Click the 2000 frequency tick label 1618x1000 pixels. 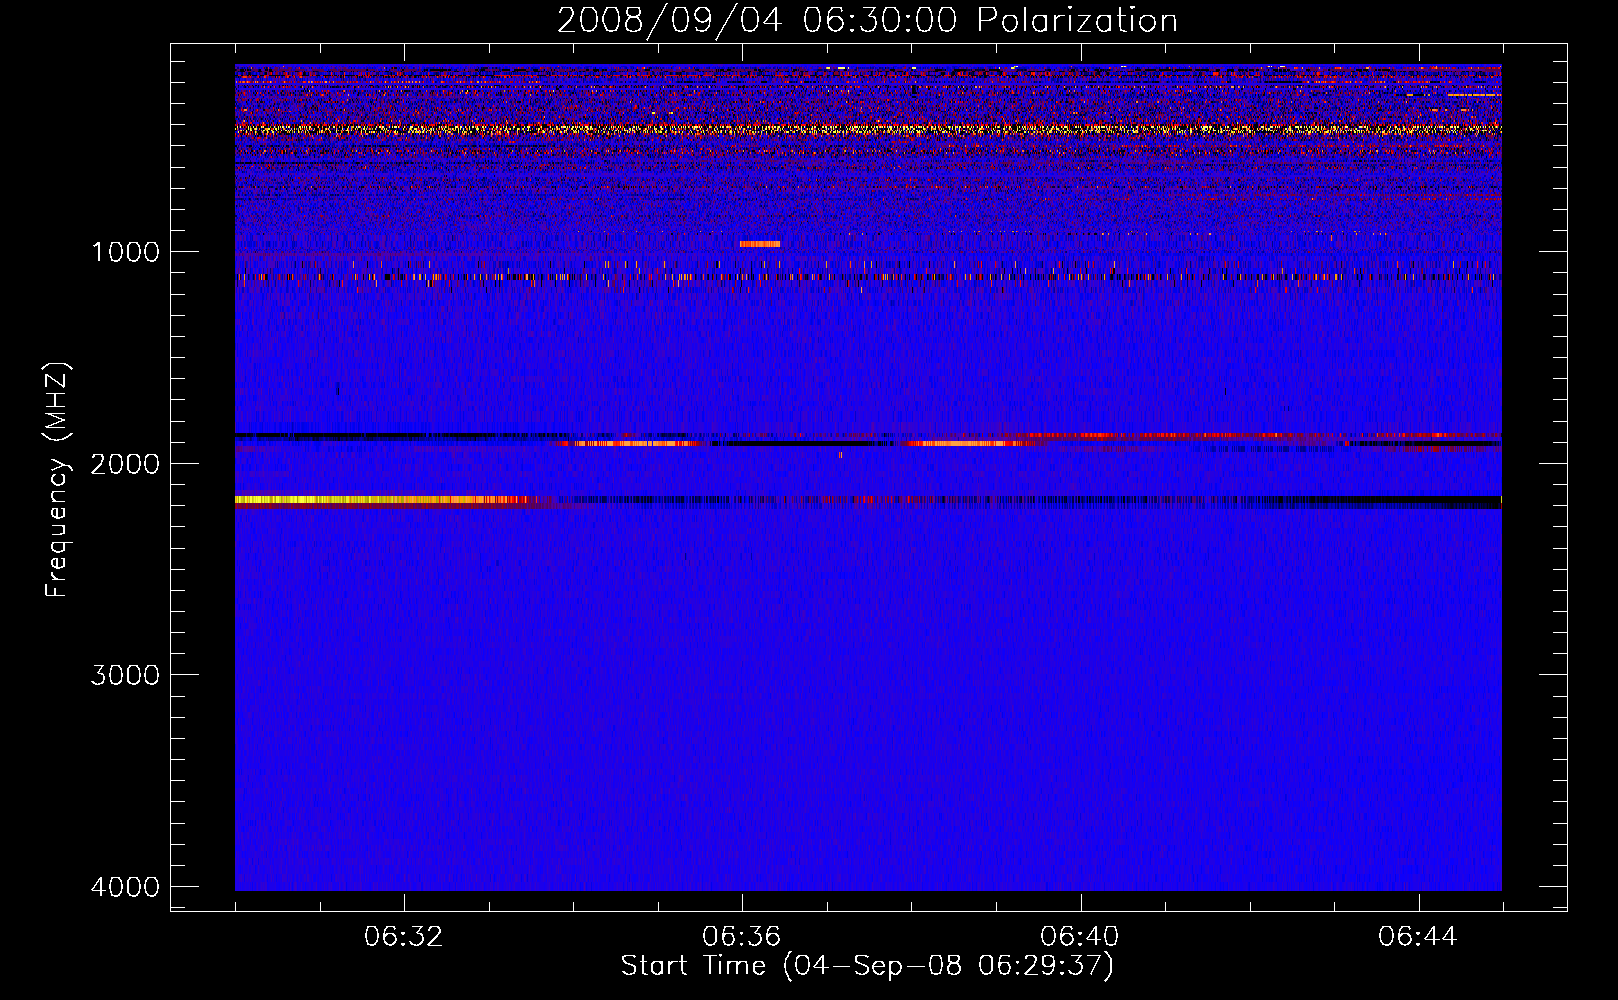coord(125,463)
